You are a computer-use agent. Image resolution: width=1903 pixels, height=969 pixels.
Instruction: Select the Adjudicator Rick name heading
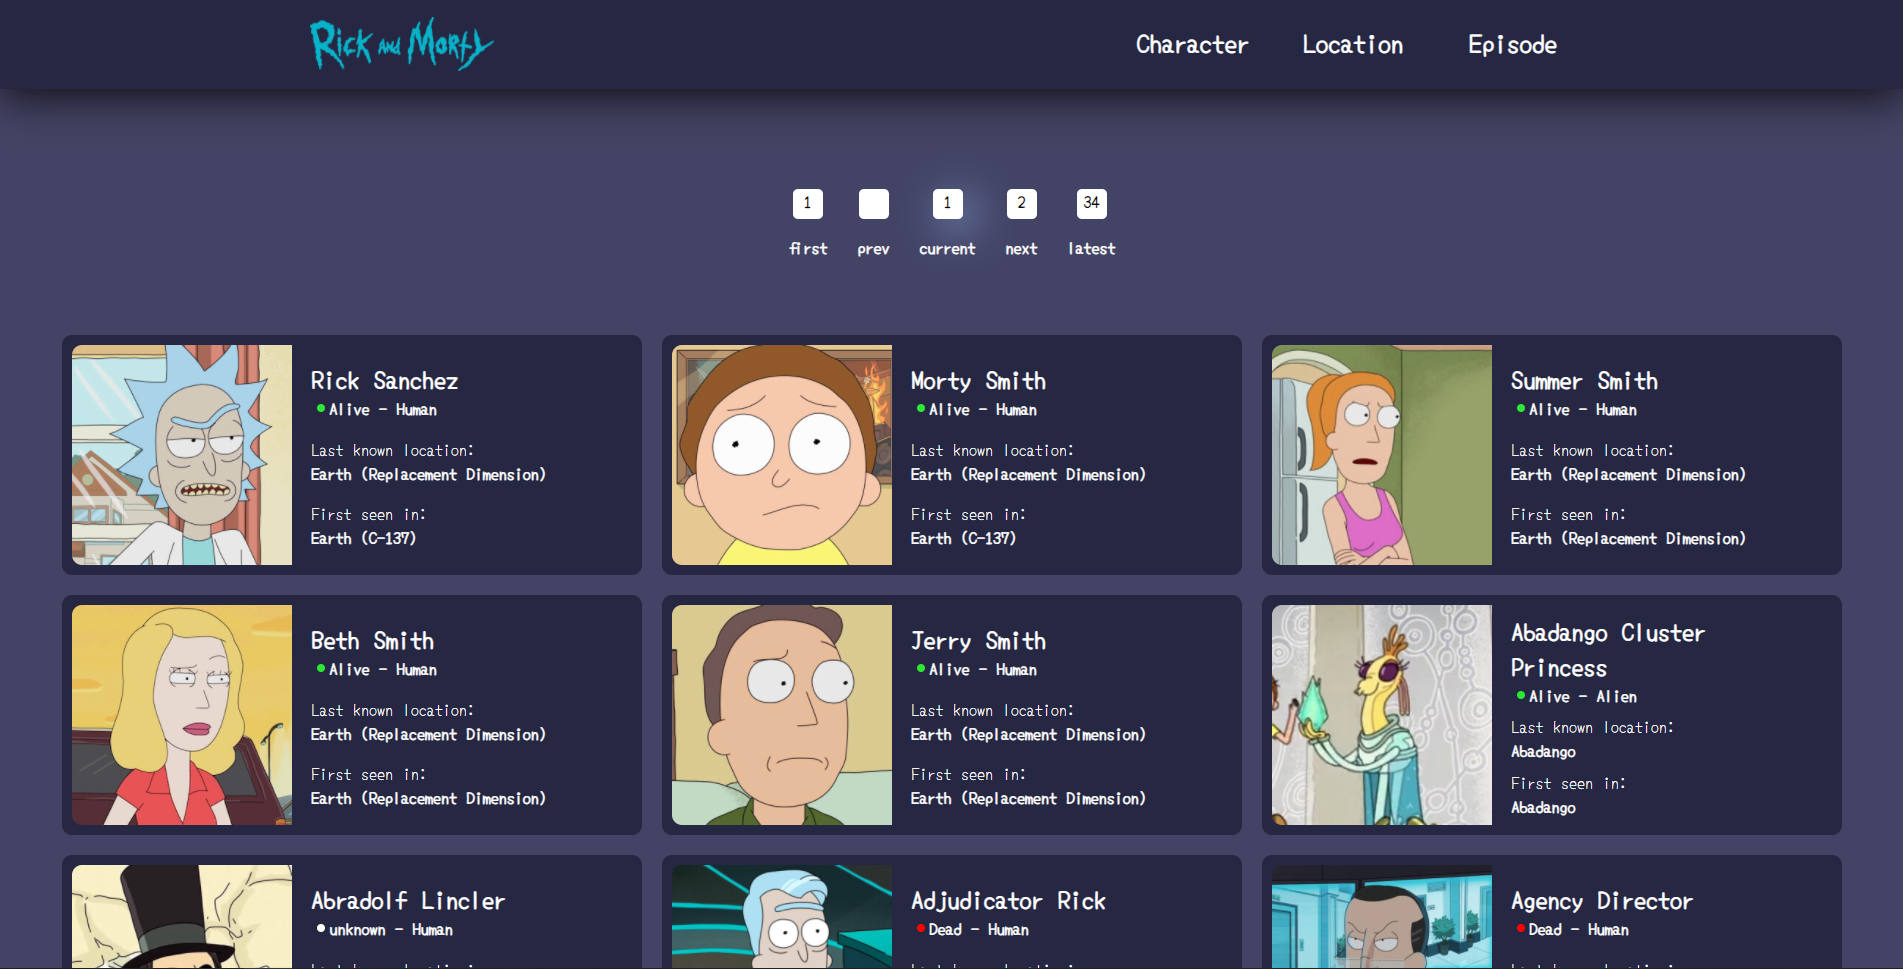(1008, 901)
